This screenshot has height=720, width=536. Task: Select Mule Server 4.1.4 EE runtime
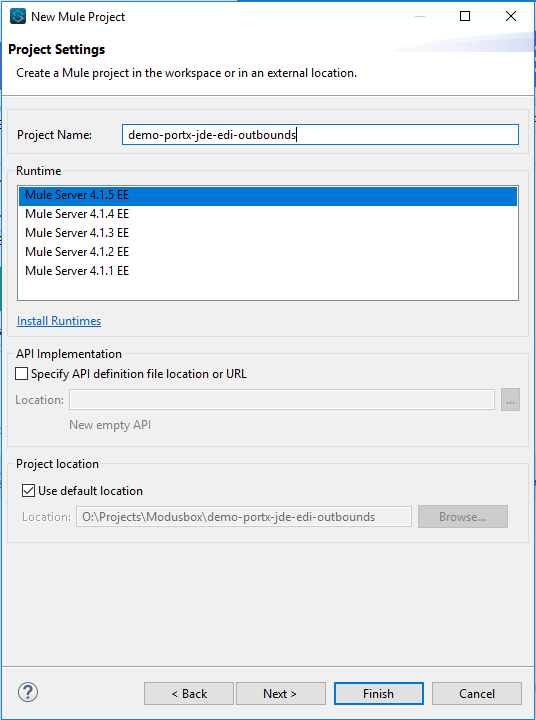point(268,214)
